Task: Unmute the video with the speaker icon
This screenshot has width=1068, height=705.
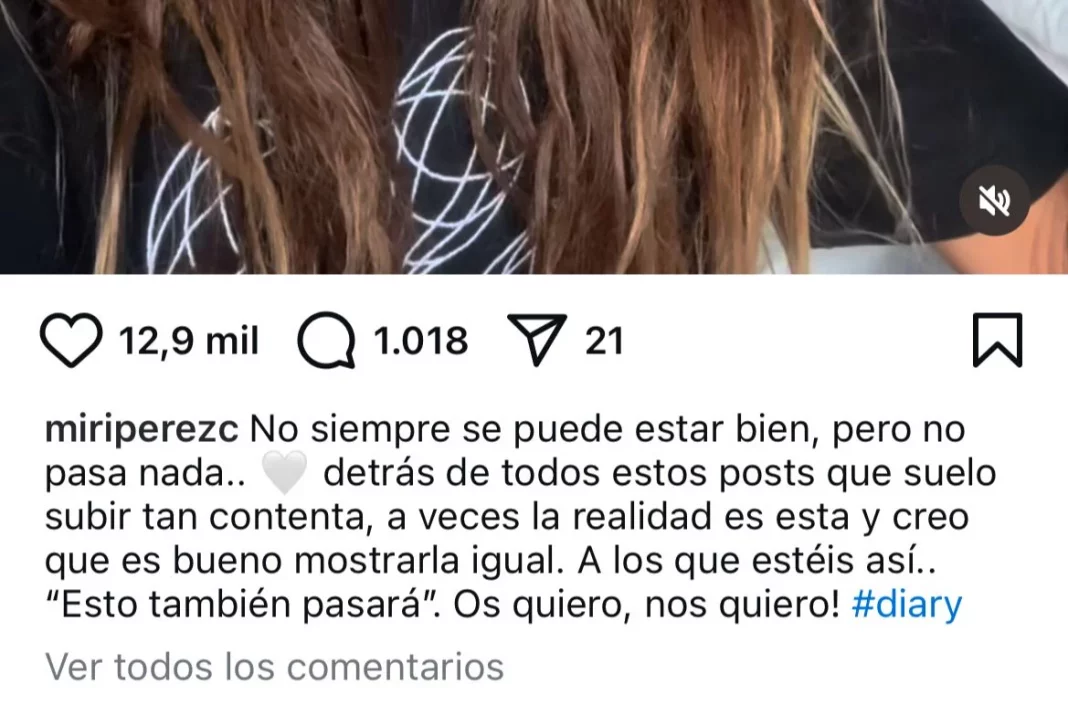Action: tap(994, 201)
